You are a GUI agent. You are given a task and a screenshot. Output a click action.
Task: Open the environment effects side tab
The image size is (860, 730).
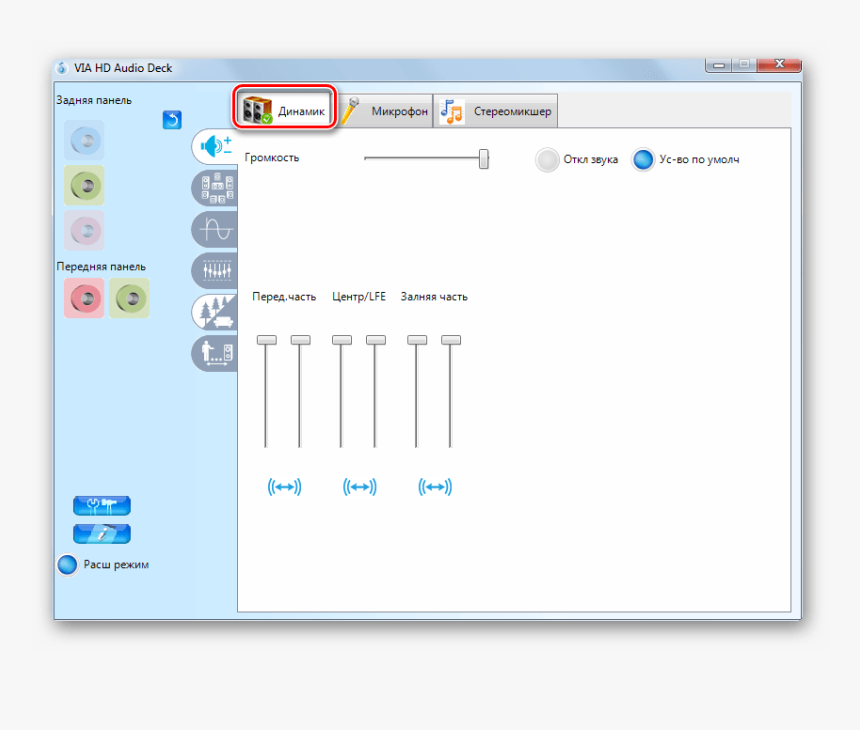click(x=215, y=311)
